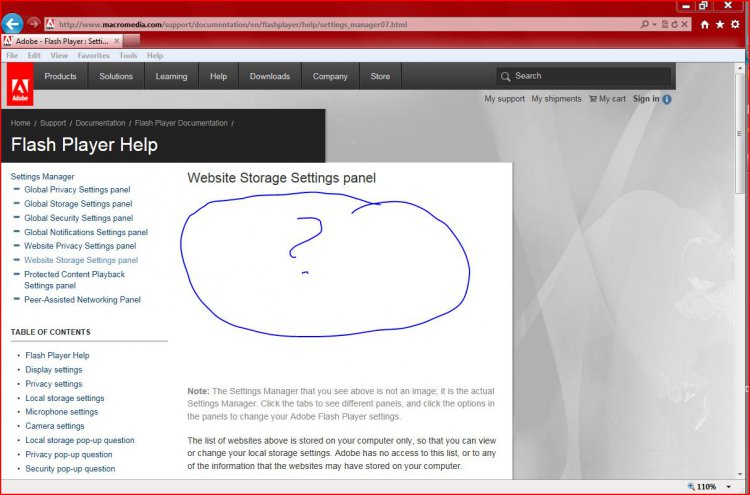Viewport: 750px width, 495px height.
Task: Open the File menu
Action: click(12, 55)
